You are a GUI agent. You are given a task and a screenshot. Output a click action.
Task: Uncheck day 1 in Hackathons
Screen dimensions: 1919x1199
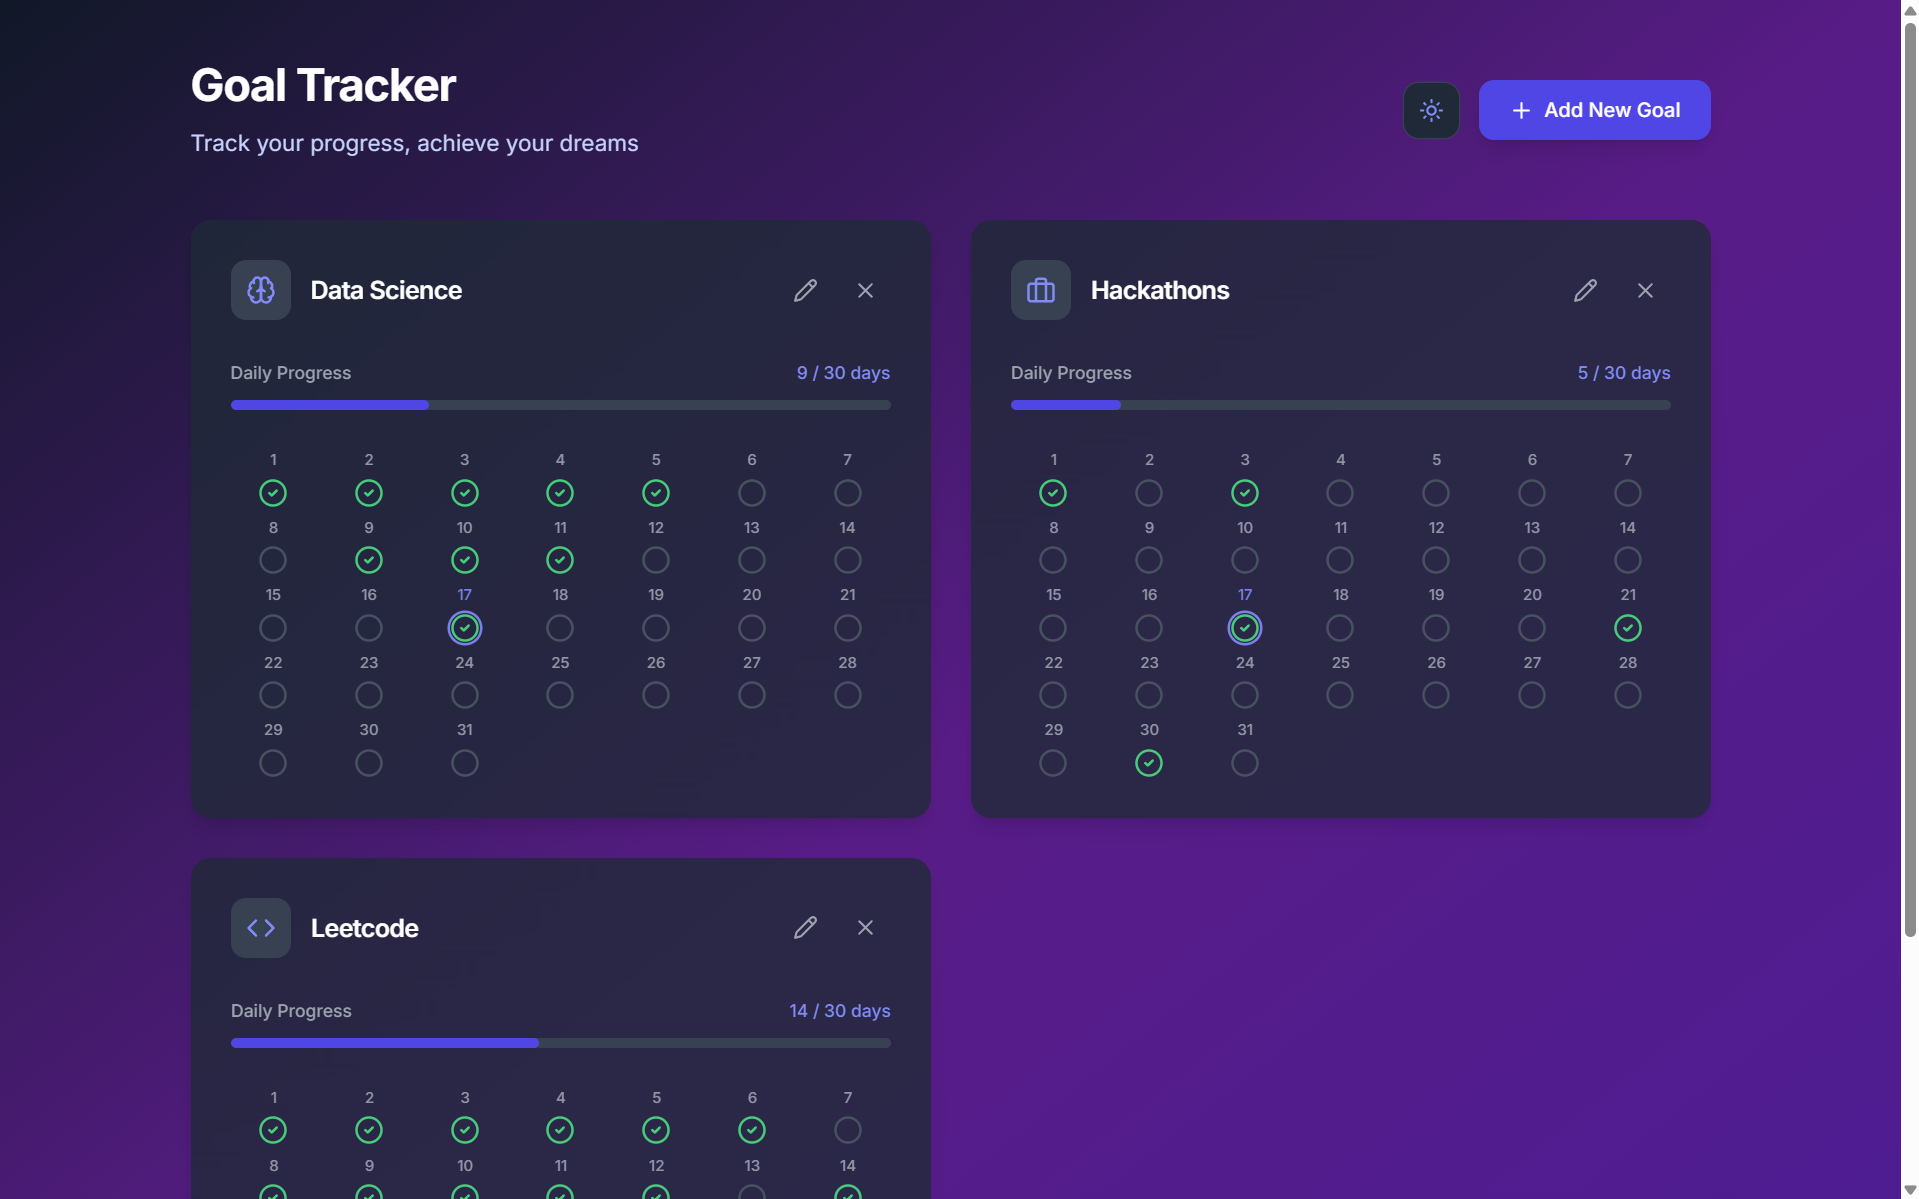[1053, 493]
